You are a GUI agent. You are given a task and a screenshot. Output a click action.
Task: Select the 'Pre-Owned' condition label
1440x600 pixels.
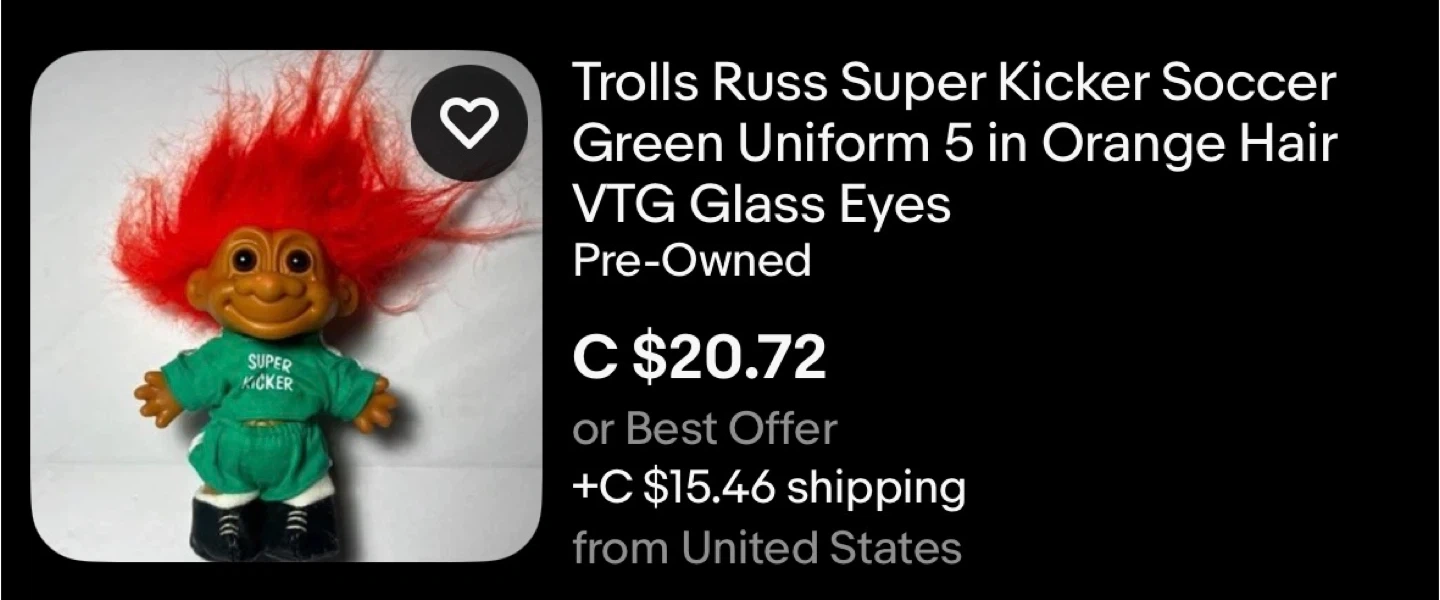coord(691,260)
